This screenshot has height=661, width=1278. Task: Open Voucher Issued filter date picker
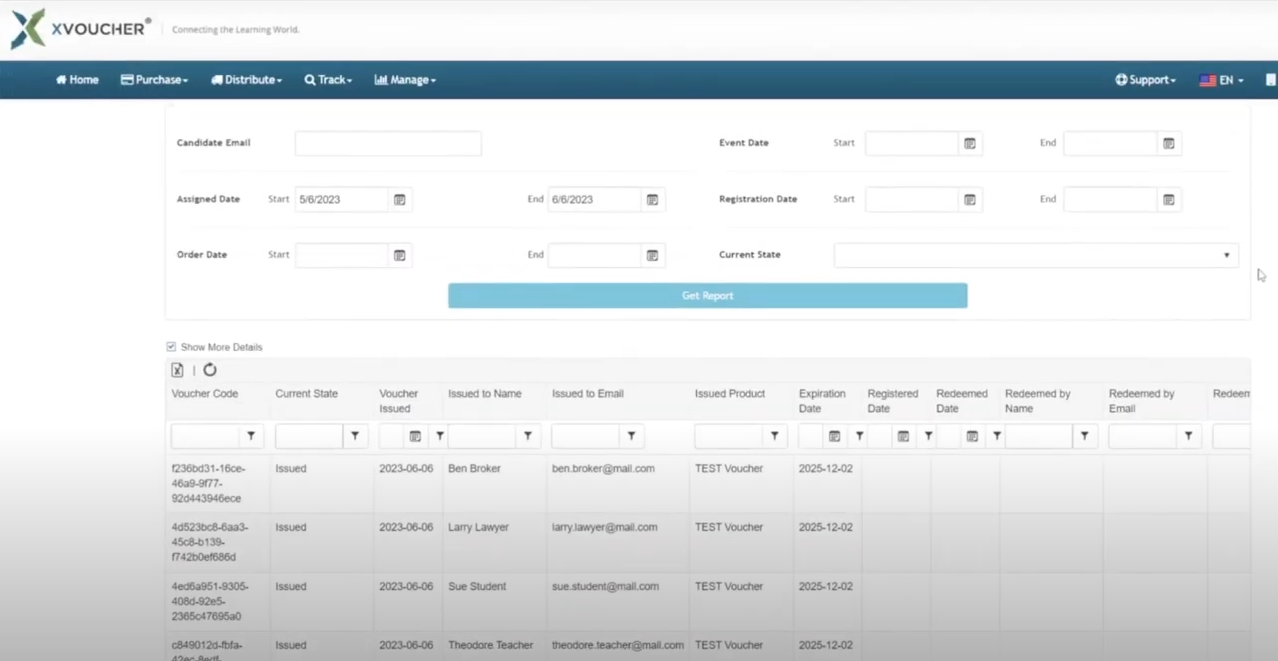pyautogui.click(x=415, y=436)
